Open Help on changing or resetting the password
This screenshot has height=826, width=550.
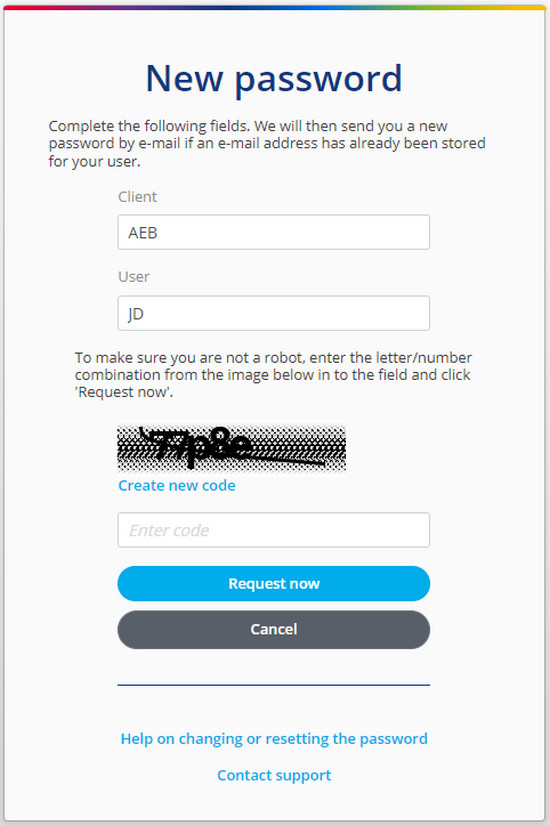click(x=274, y=739)
